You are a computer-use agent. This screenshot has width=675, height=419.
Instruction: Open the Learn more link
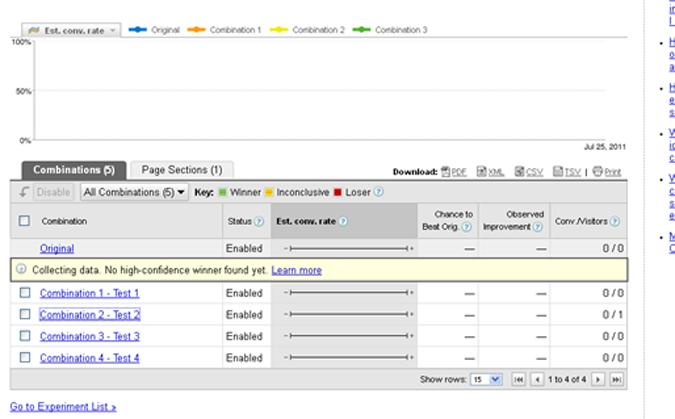tap(296, 270)
